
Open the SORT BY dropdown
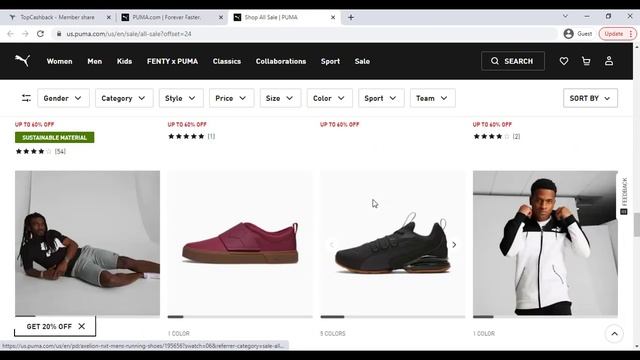tap(590, 98)
